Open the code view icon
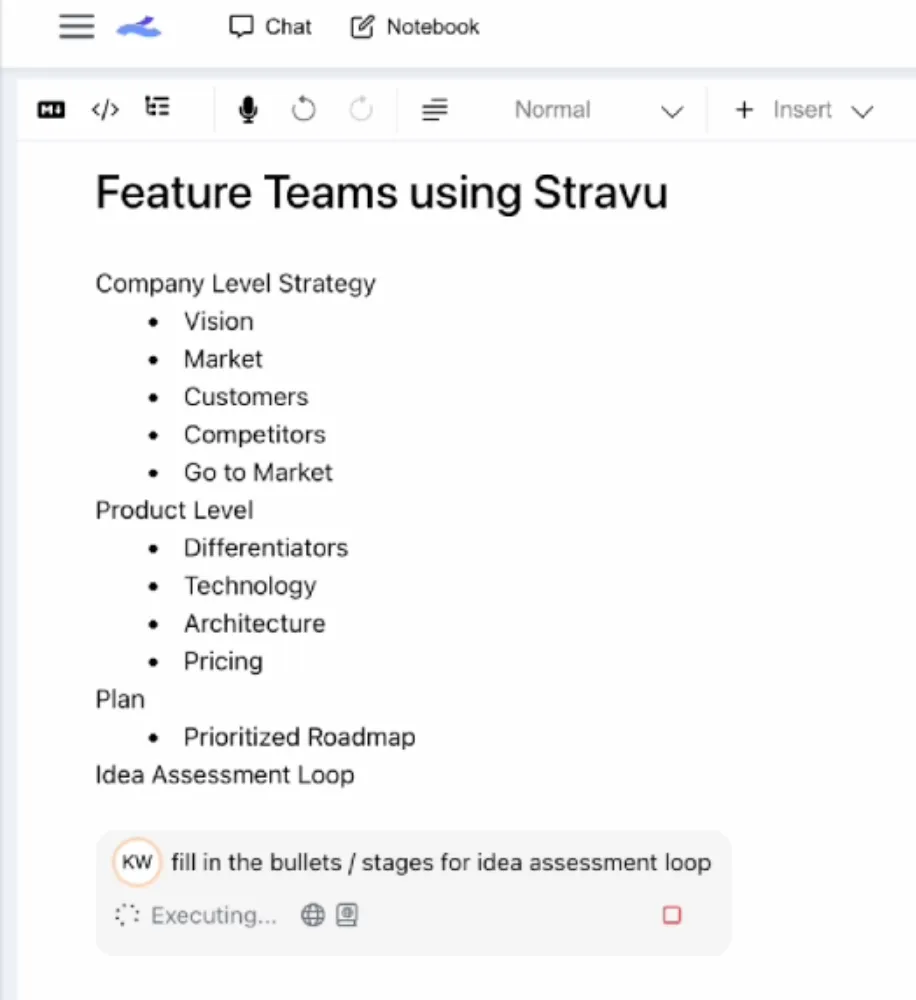 point(105,110)
